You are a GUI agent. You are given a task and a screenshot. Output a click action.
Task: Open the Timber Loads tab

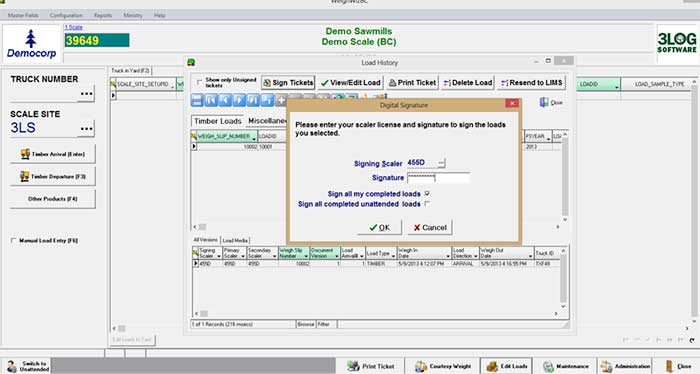click(x=217, y=121)
